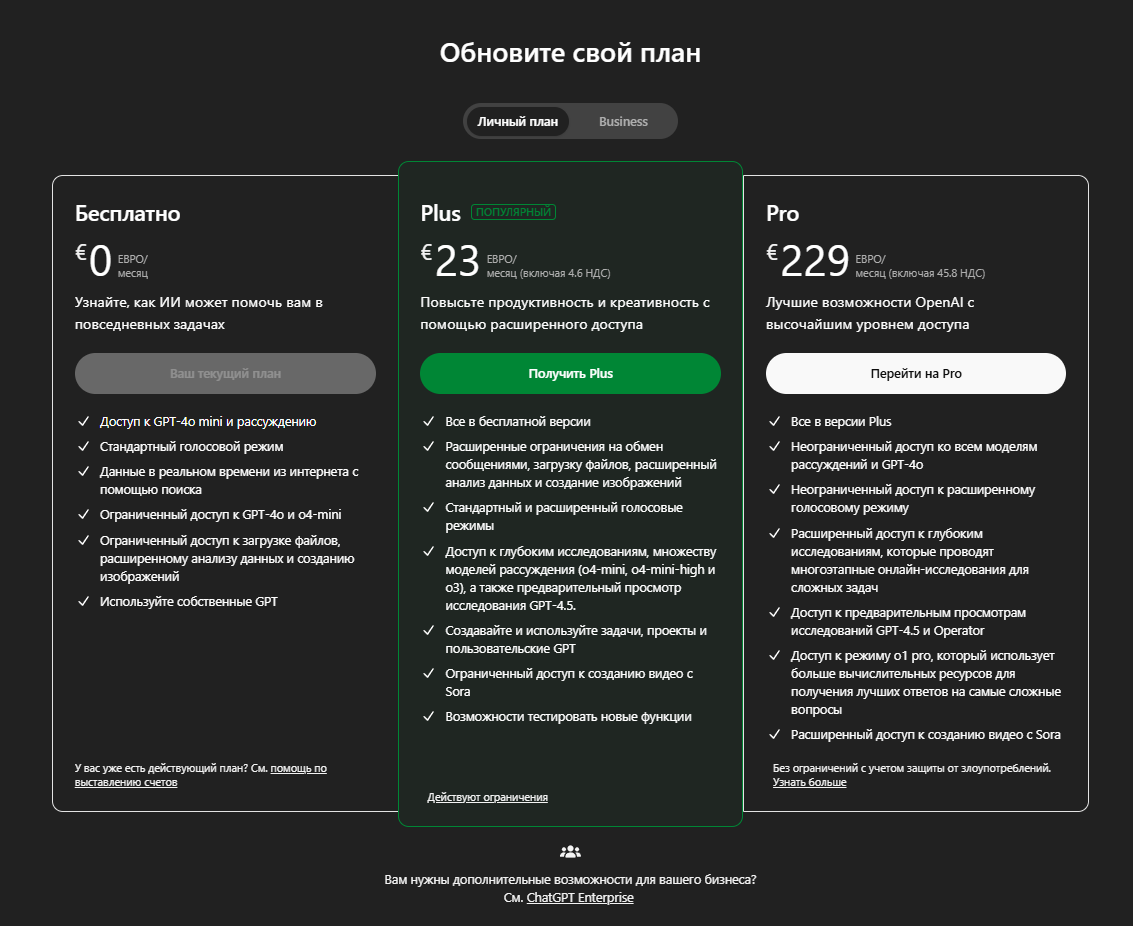Click the checkmark beside Доступ к GPT-4o mini
Image resolution: width=1133 pixels, height=926 pixels.
coord(84,421)
